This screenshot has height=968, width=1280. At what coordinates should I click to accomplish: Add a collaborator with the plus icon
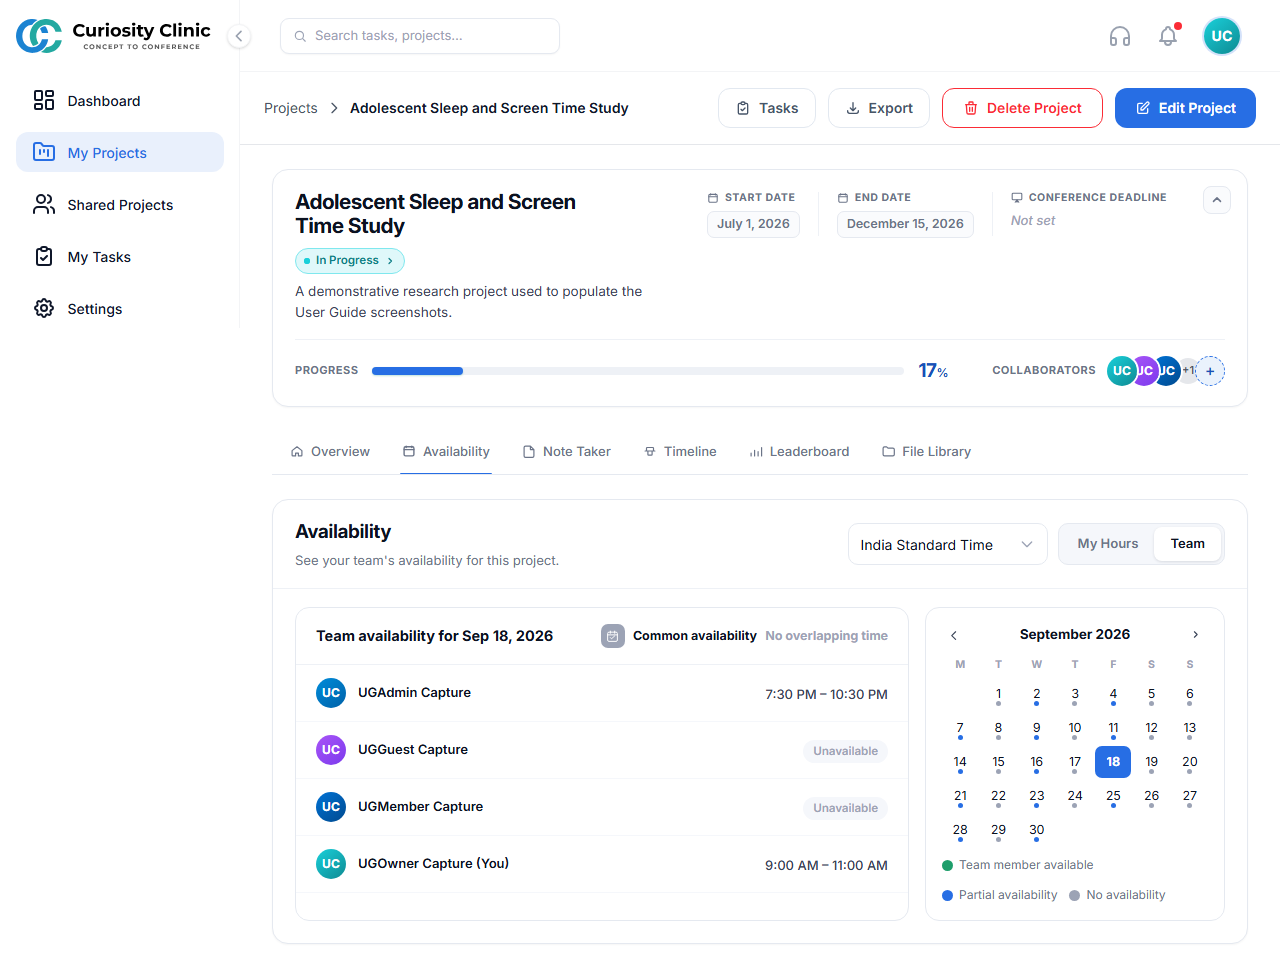pyautogui.click(x=1210, y=371)
